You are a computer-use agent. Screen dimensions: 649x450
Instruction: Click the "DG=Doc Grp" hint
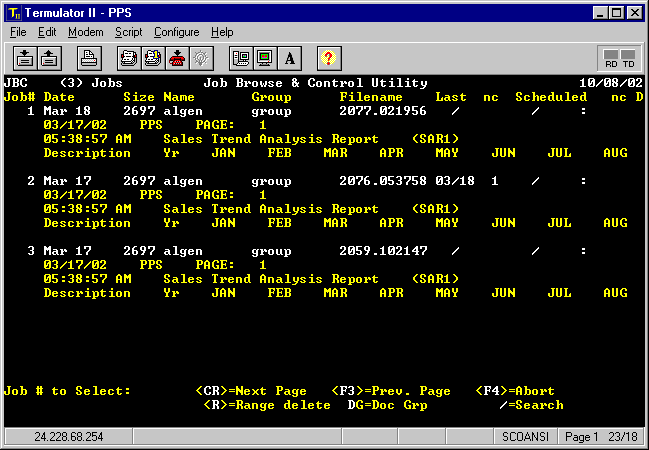point(387,405)
